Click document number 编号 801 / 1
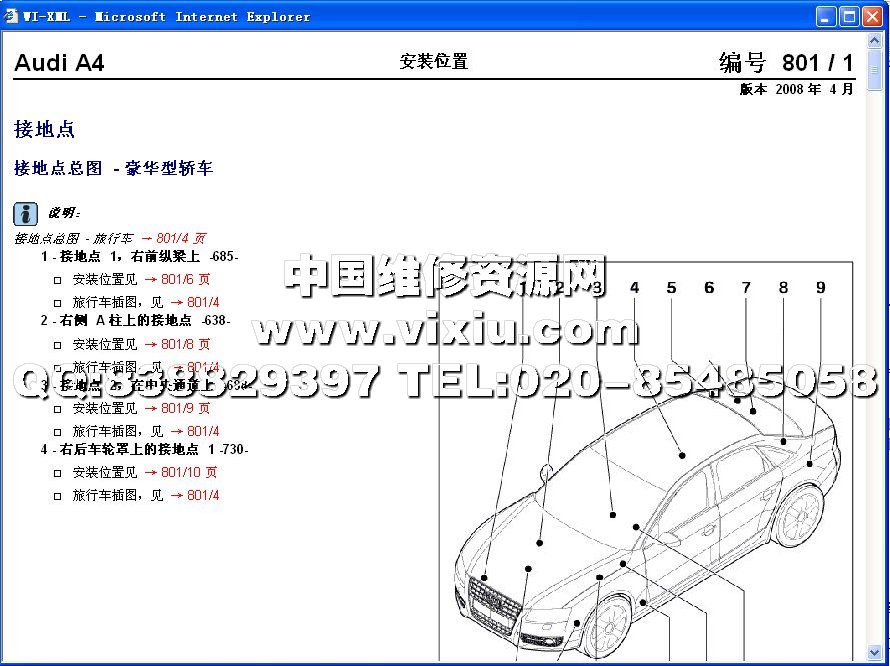Screen dimensions: 890x666 [786, 63]
